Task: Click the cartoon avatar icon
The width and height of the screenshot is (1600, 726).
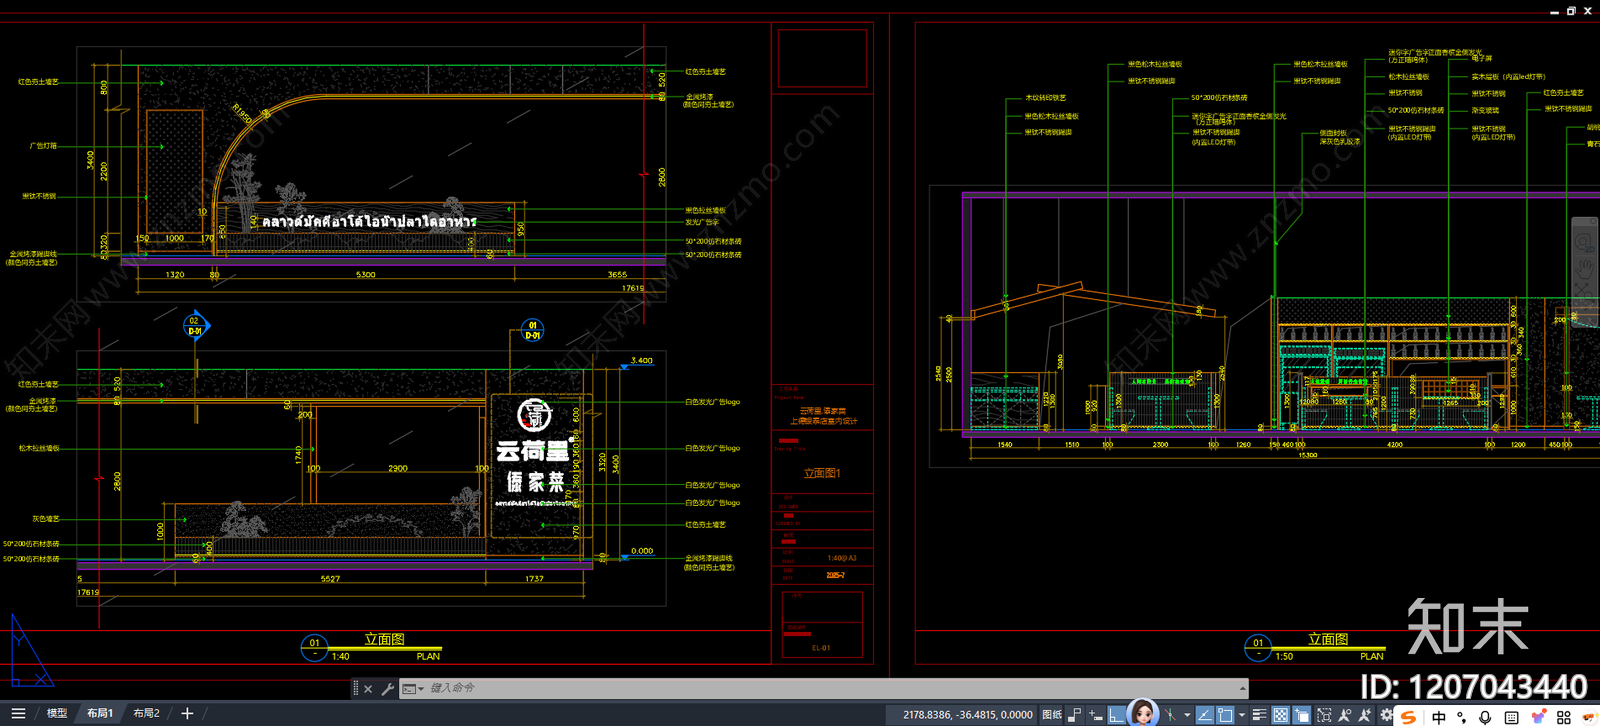Action: 1143,713
